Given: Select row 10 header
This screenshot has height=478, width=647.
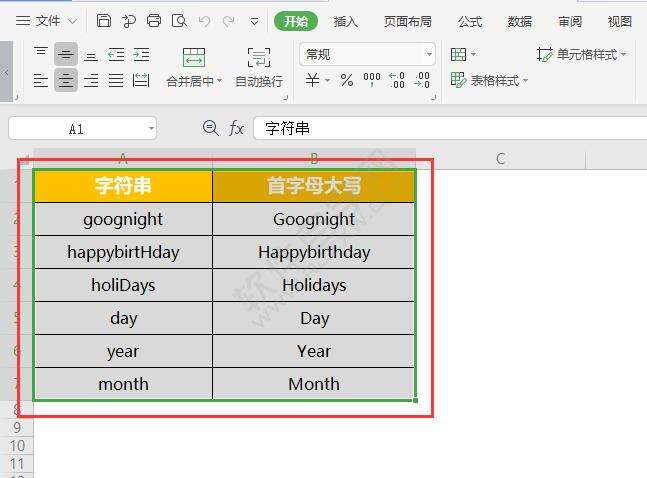Looking at the screenshot, I should [17, 445].
